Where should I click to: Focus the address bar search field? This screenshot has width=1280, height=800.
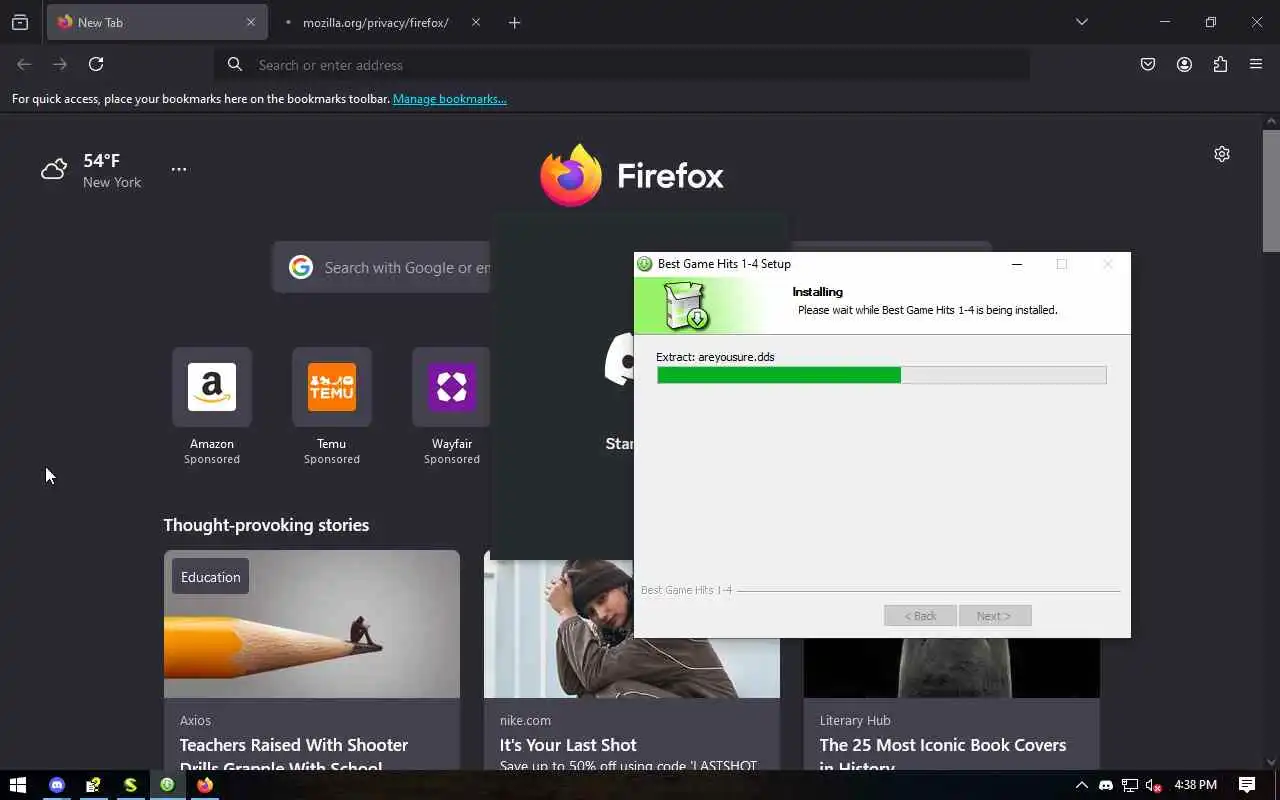coord(622,65)
